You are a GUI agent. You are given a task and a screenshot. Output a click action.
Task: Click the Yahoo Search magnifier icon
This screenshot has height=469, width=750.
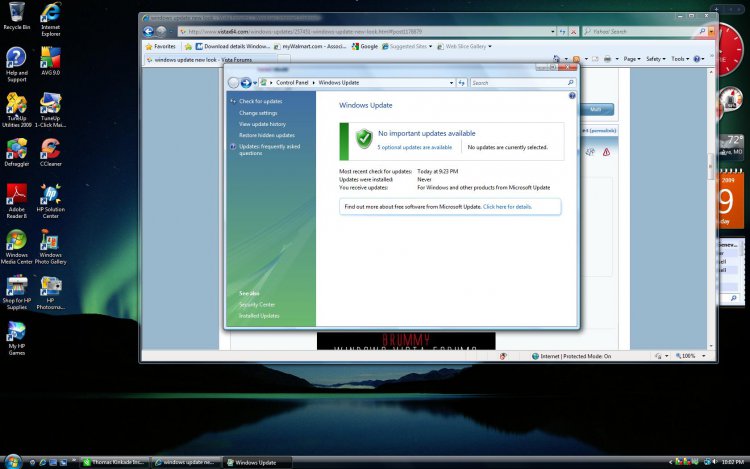click(702, 32)
